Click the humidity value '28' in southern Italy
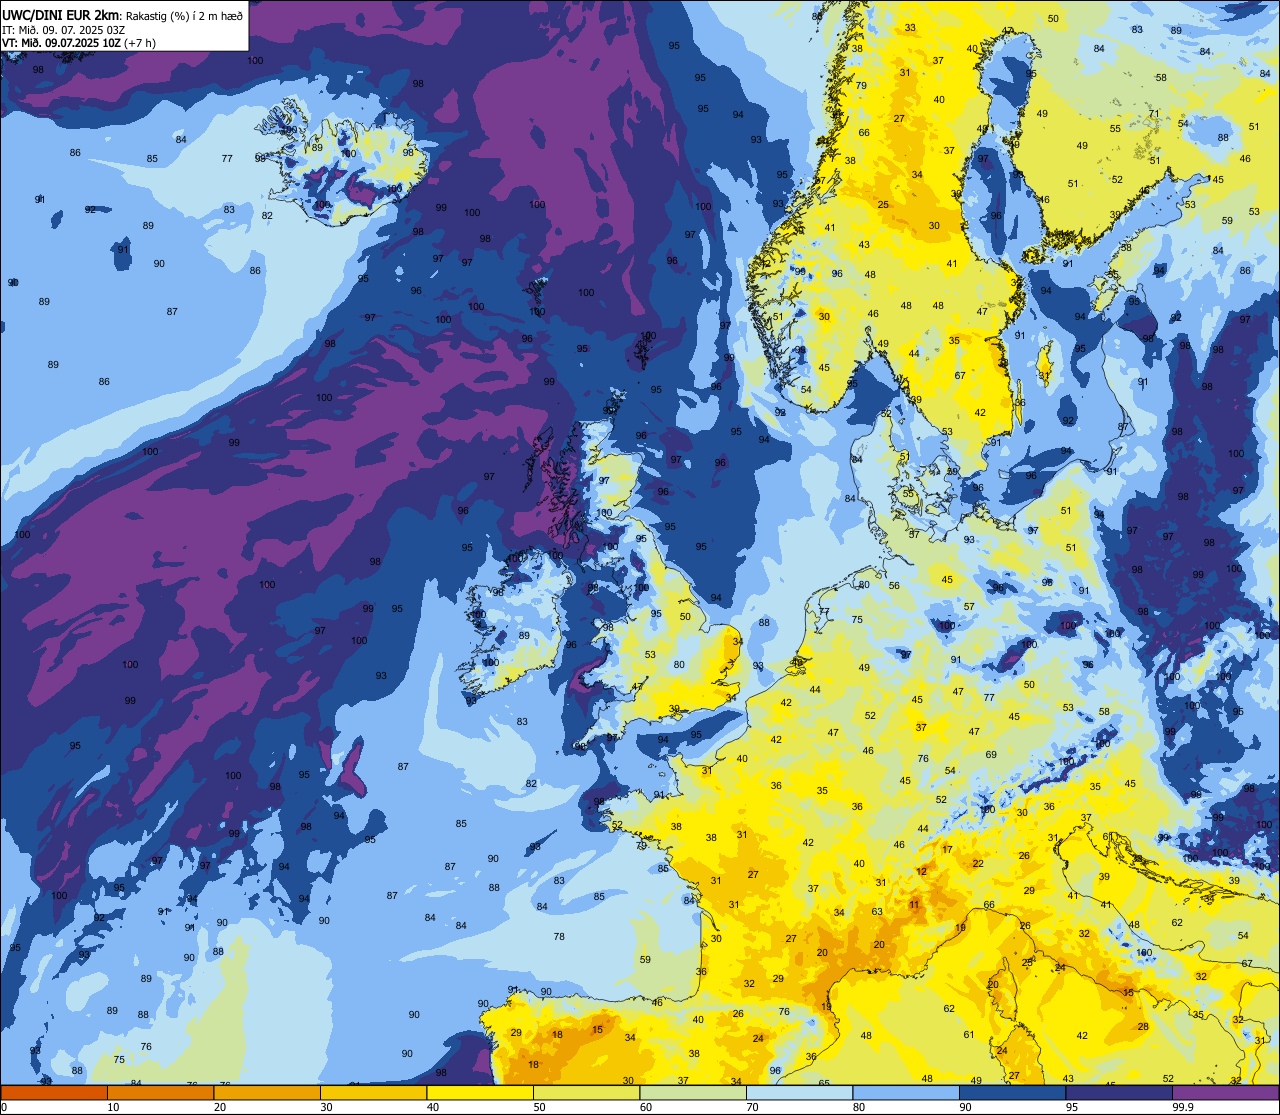Viewport: 1280px width, 1115px height. coord(1143,1026)
